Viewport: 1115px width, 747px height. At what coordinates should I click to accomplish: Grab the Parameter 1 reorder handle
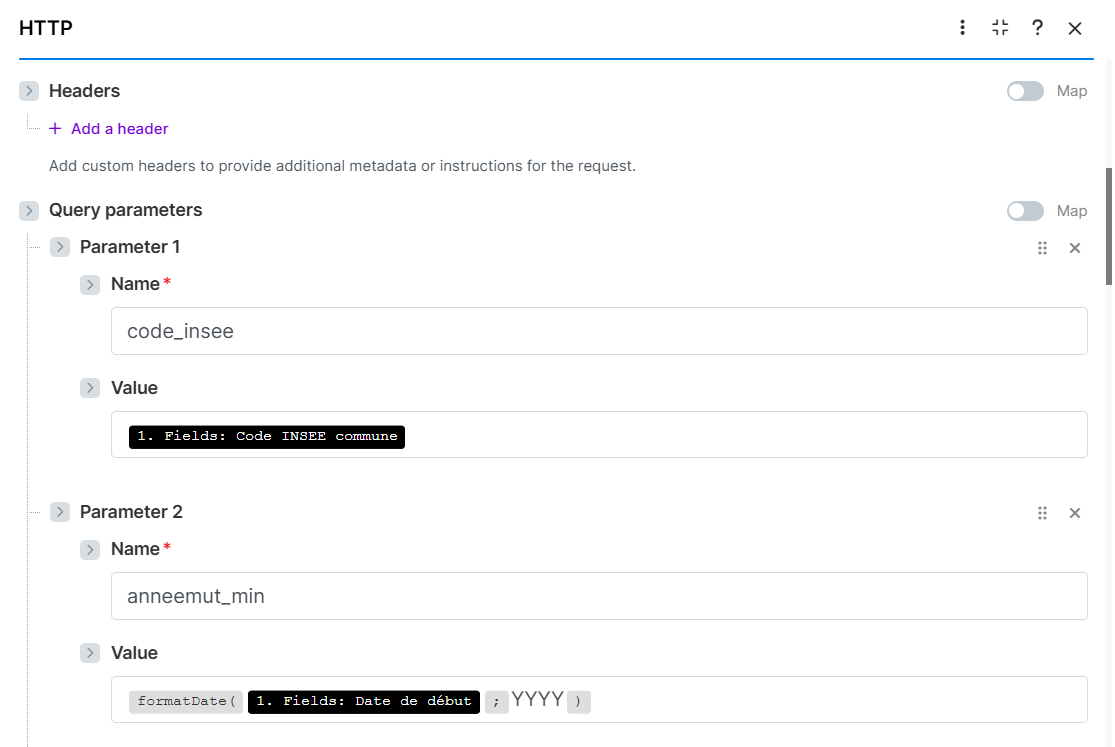1042,248
